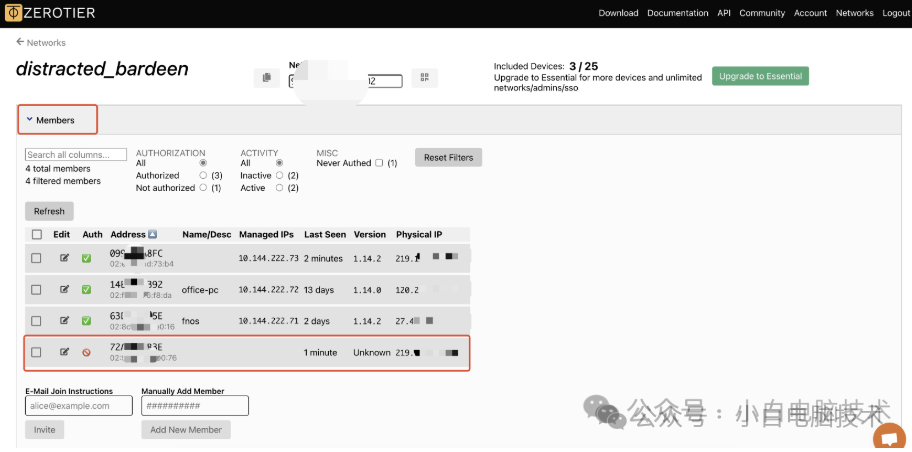Enable the Never Authed checkbox
Viewport: 912px width, 452px height.
coord(379,163)
